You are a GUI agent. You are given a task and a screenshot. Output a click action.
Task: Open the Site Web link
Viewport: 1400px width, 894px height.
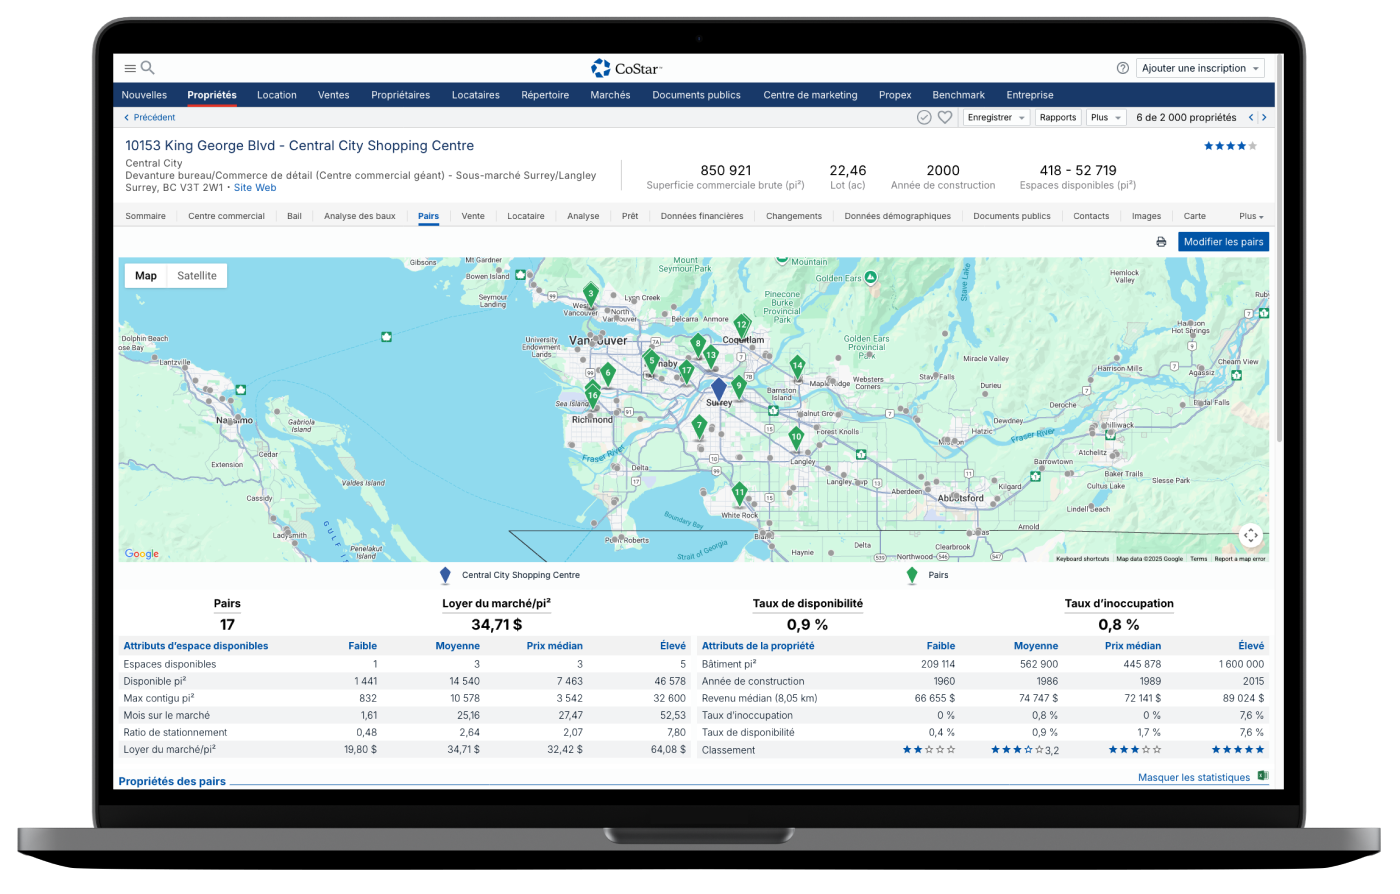pyautogui.click(x=255, y=188)
